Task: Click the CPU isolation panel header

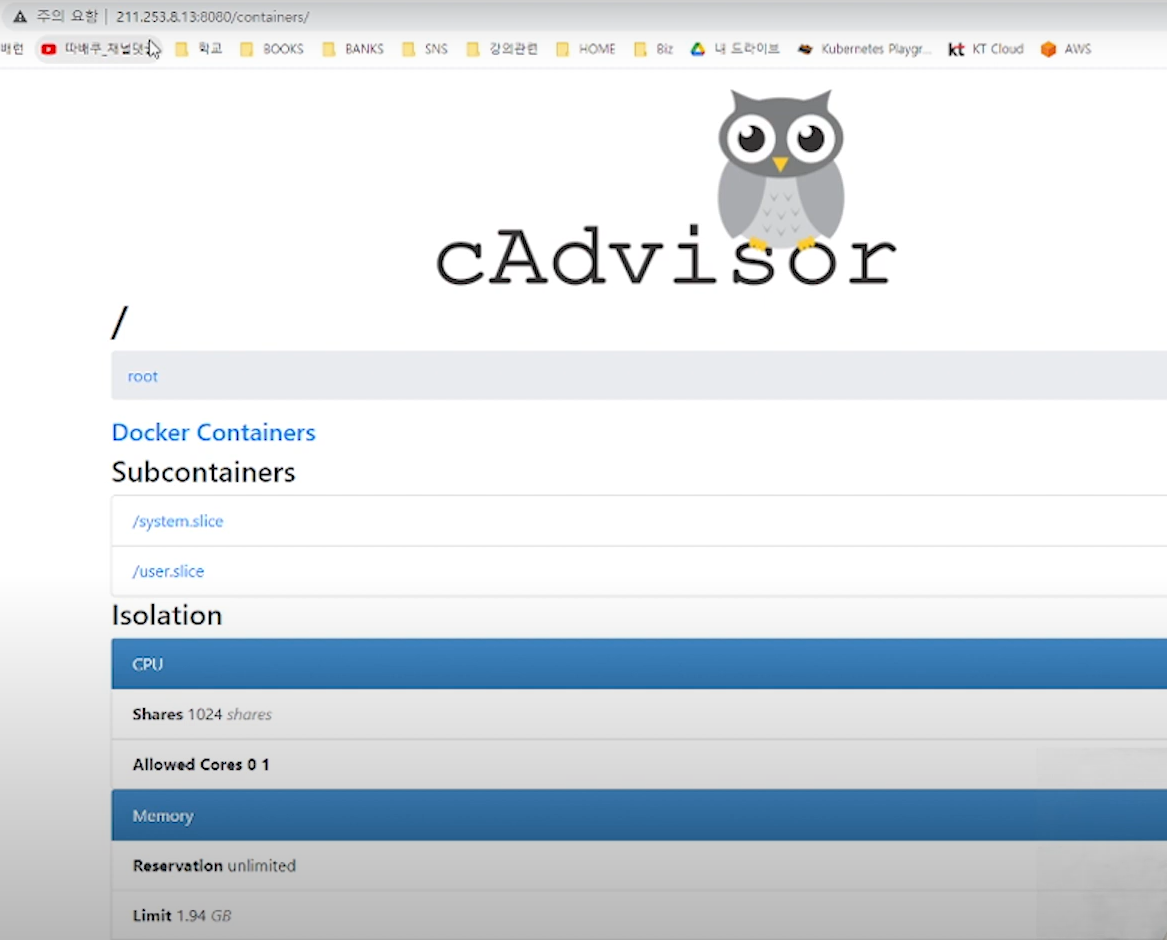Action: click(x=639, y=664)
